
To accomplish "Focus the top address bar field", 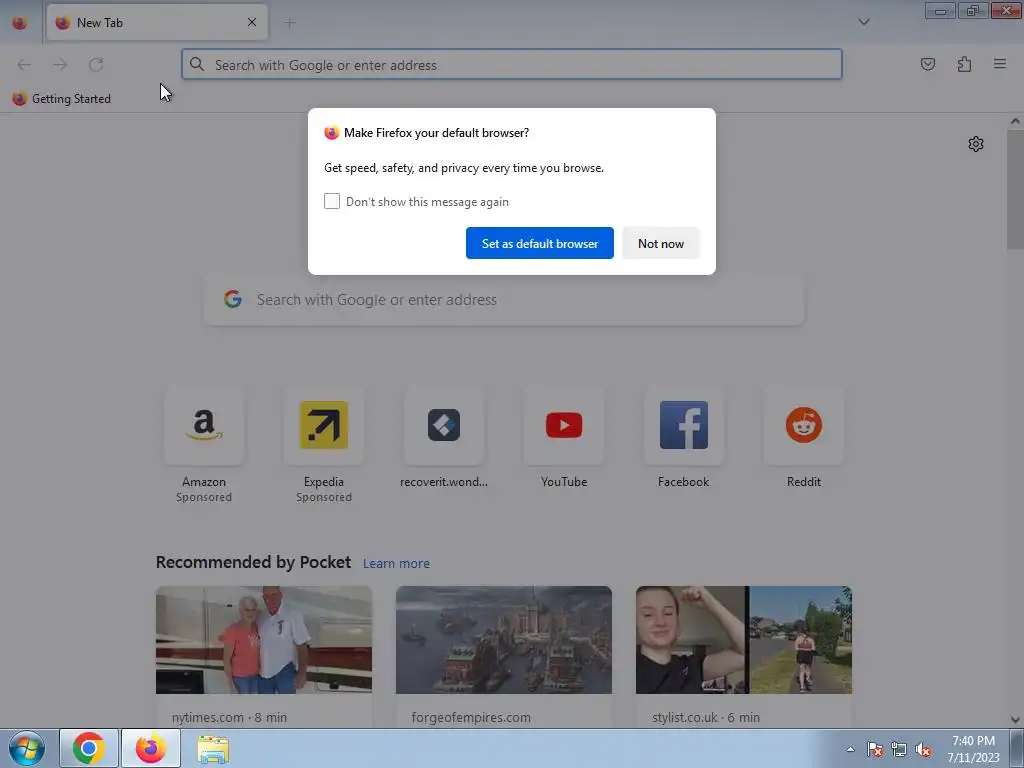I will [x=511, y=65].
